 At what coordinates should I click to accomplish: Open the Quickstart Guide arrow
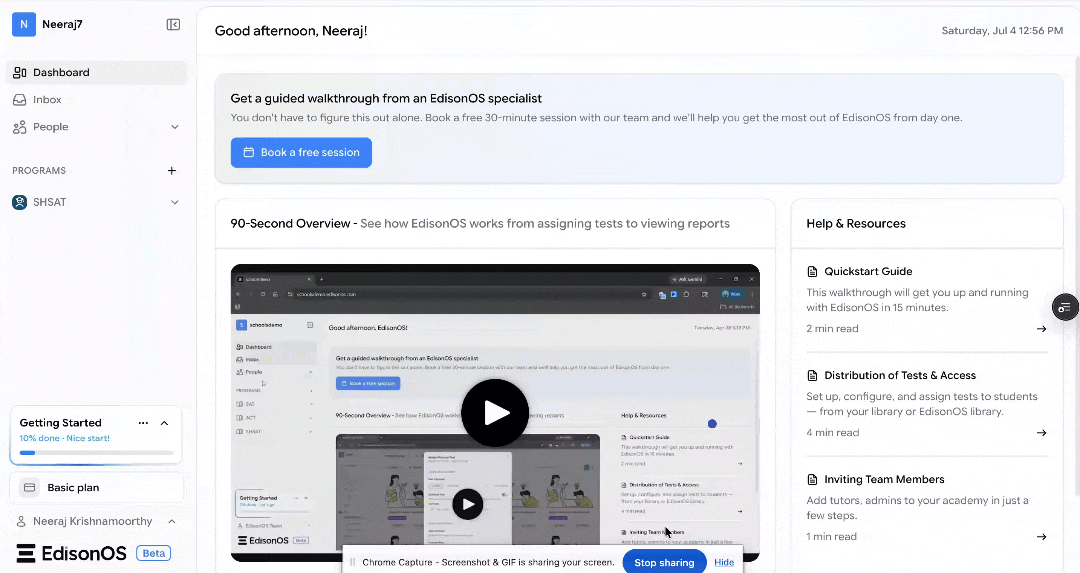1041,329
